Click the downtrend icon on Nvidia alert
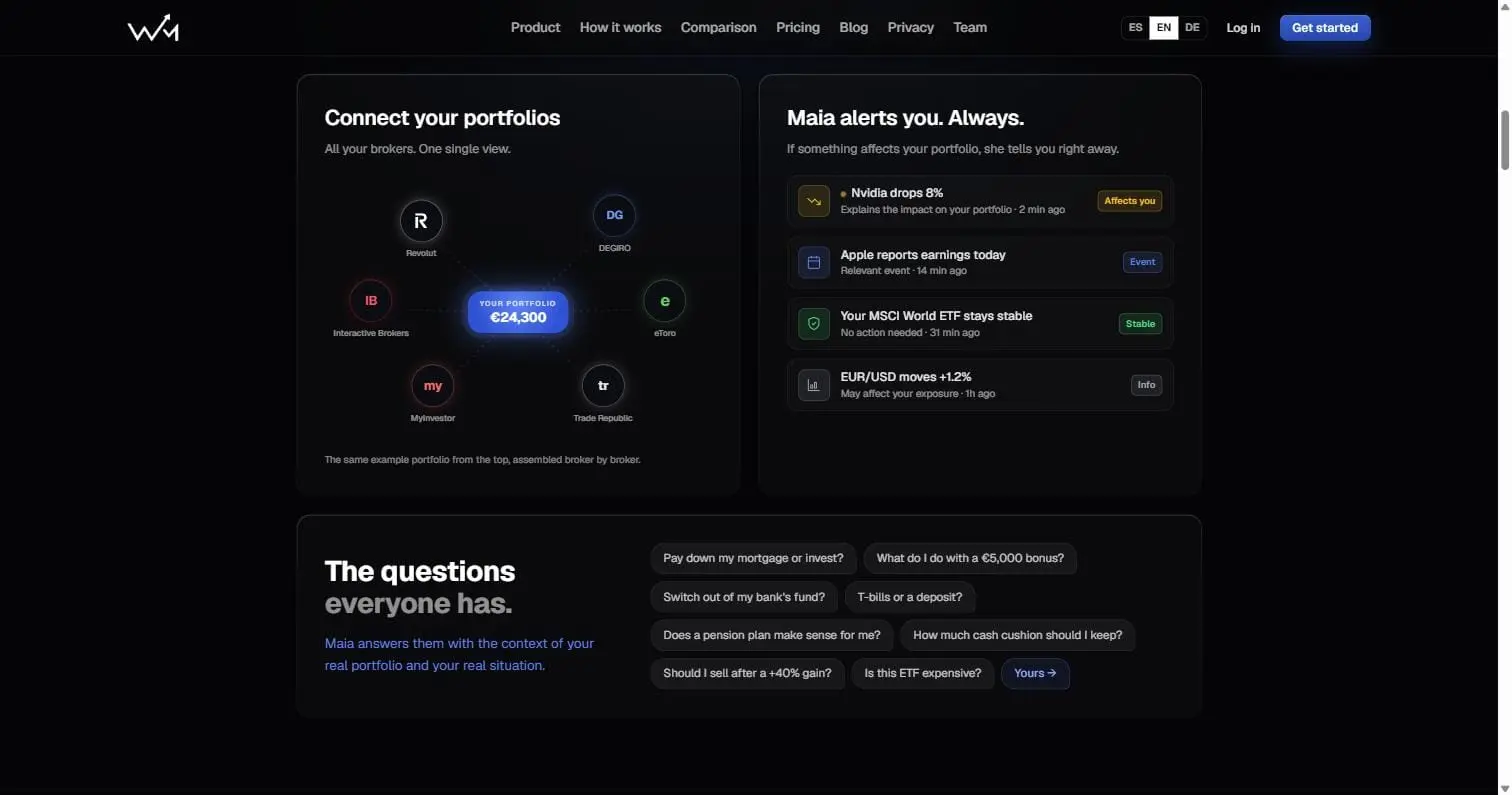The height and width of the screenshot is (795, 1512). coord(814,201)
